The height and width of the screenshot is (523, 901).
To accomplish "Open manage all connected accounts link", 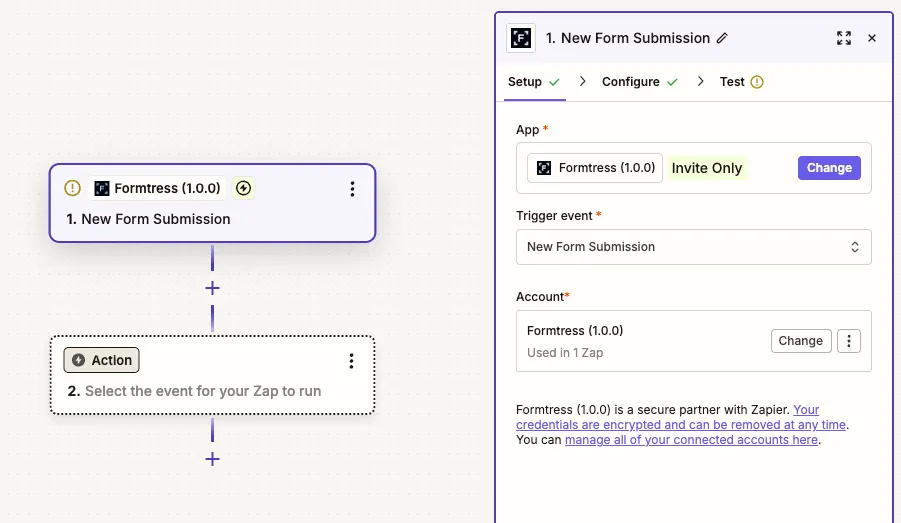I will (x=691, y=440).
